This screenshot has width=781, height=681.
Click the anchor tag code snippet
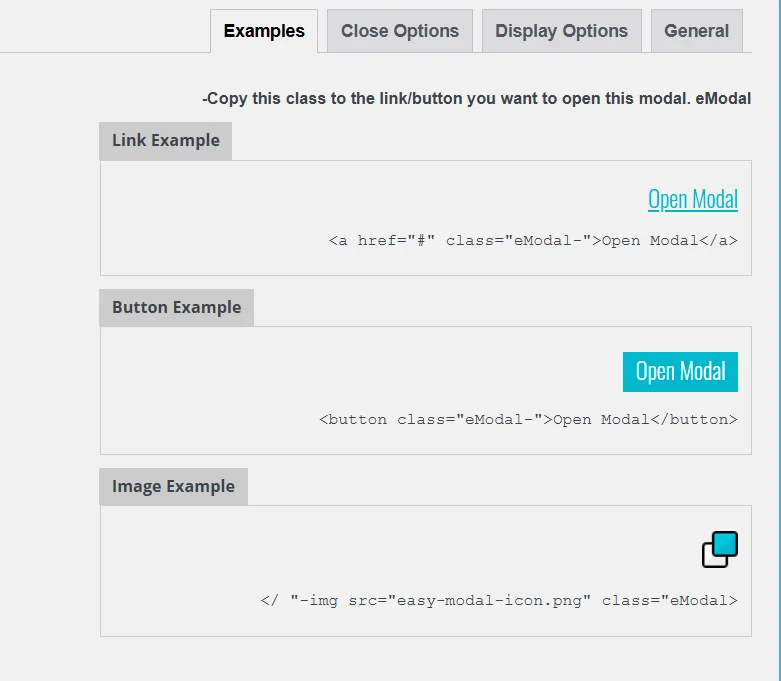pyautogui.click(x=533, y=241)
